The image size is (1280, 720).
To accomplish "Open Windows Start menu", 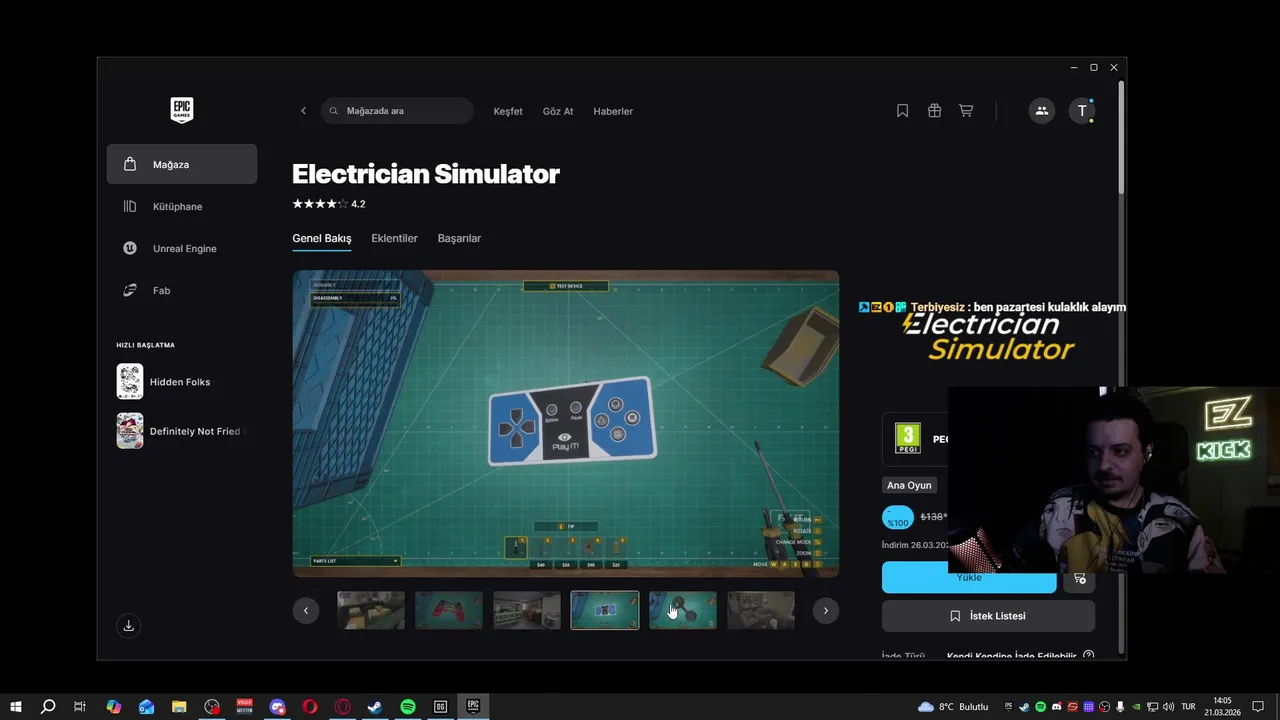I will (x=15, y=707).
